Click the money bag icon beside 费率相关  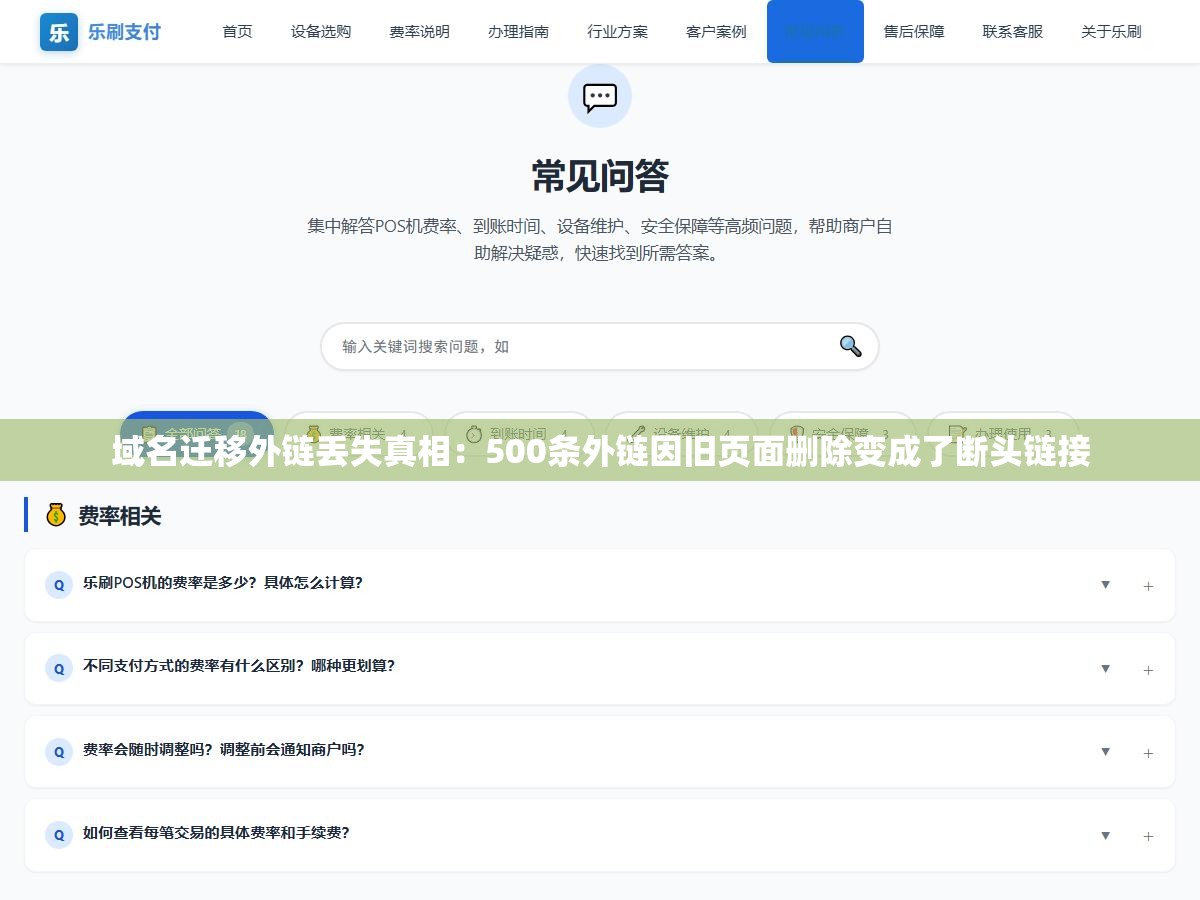[56, 515]
